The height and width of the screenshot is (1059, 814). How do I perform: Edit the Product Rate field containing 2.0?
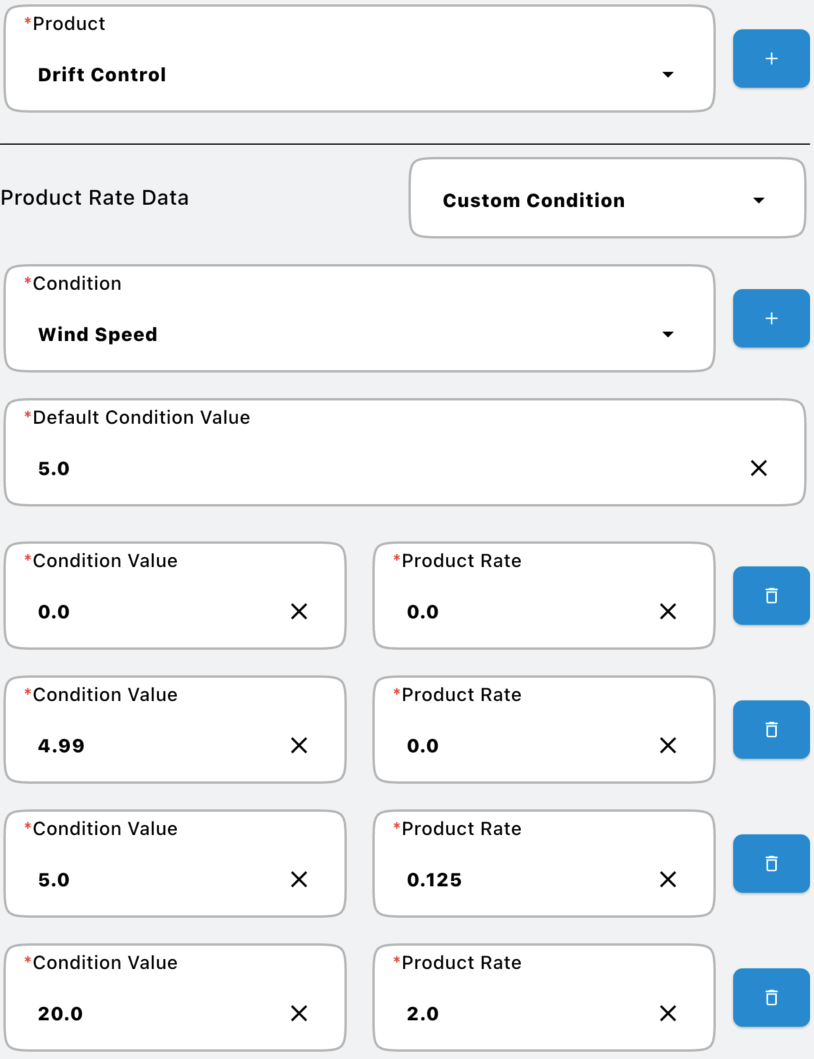[x=520, y=1014]
